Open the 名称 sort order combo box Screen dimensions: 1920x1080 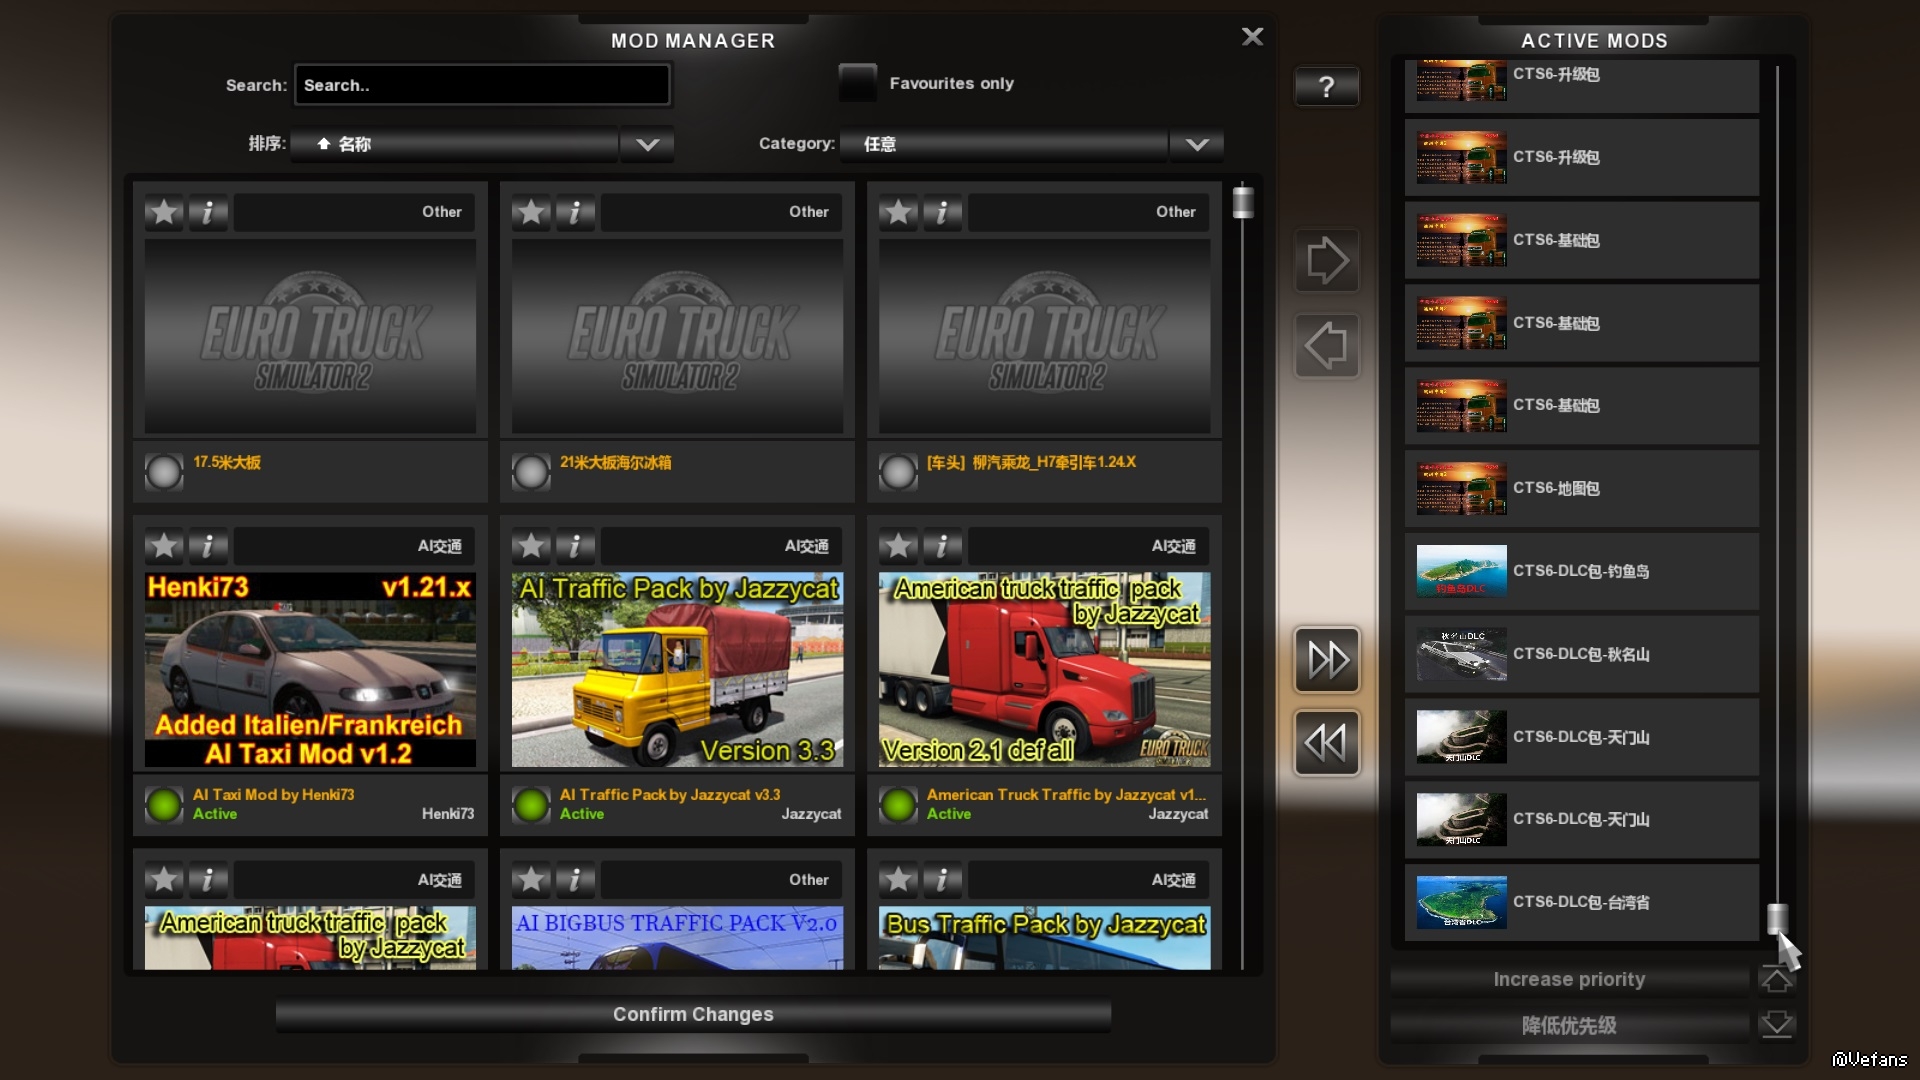(x=455, y=144)
